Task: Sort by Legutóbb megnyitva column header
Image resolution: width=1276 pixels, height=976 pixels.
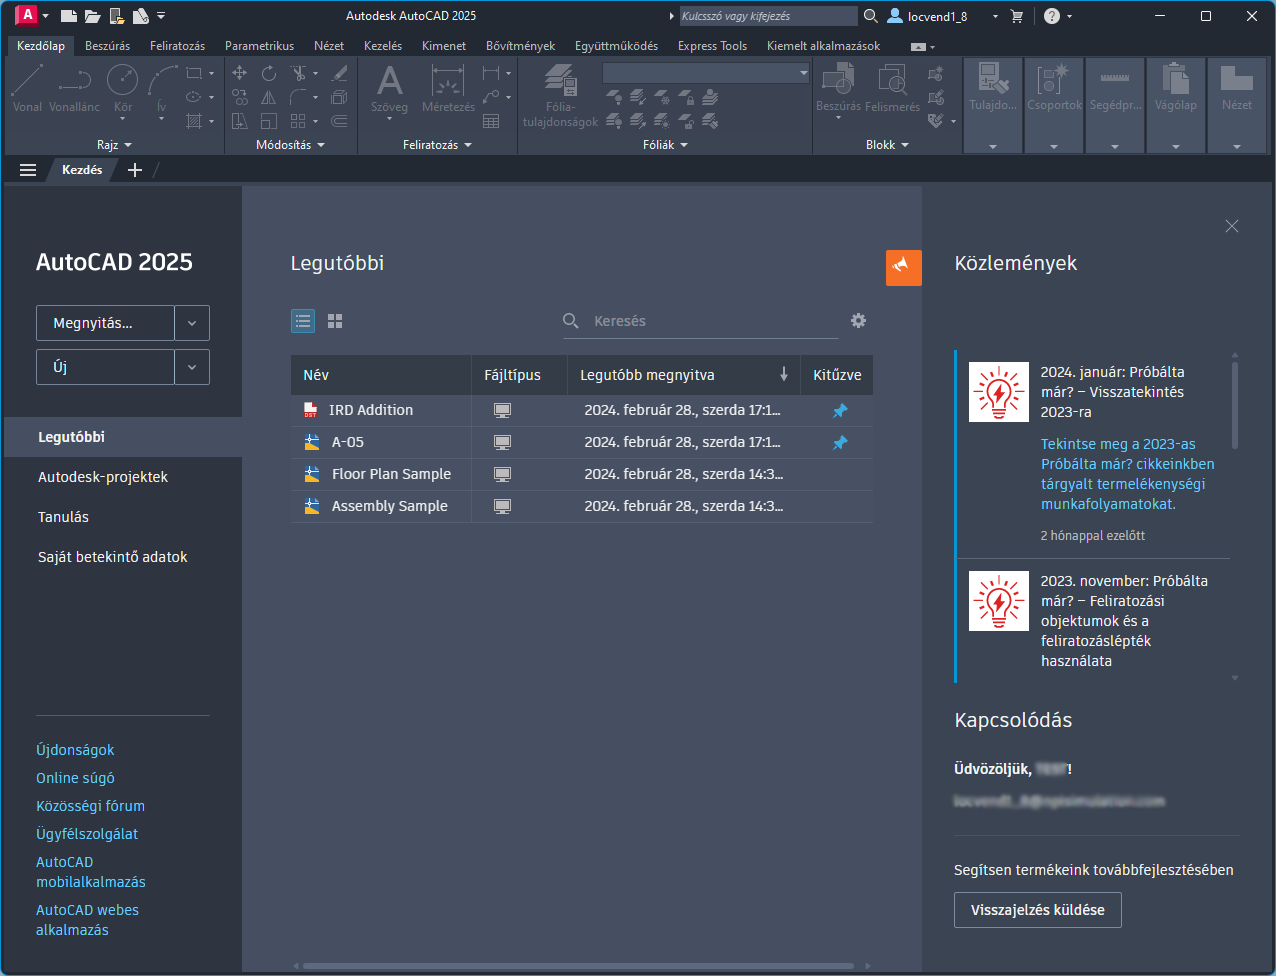Action: coord(684,375)
